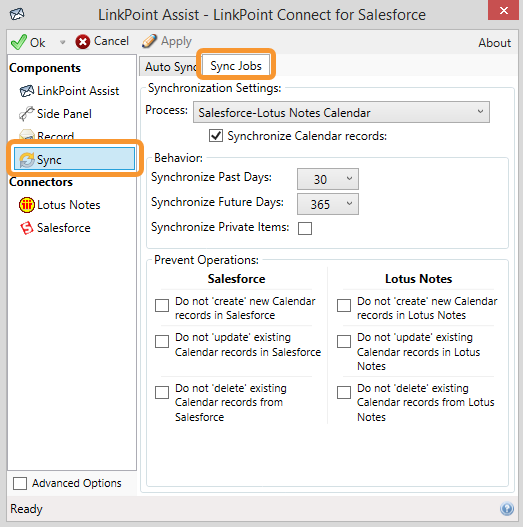Expand the Ok button dropdown arrow

(x=62, y=42)
